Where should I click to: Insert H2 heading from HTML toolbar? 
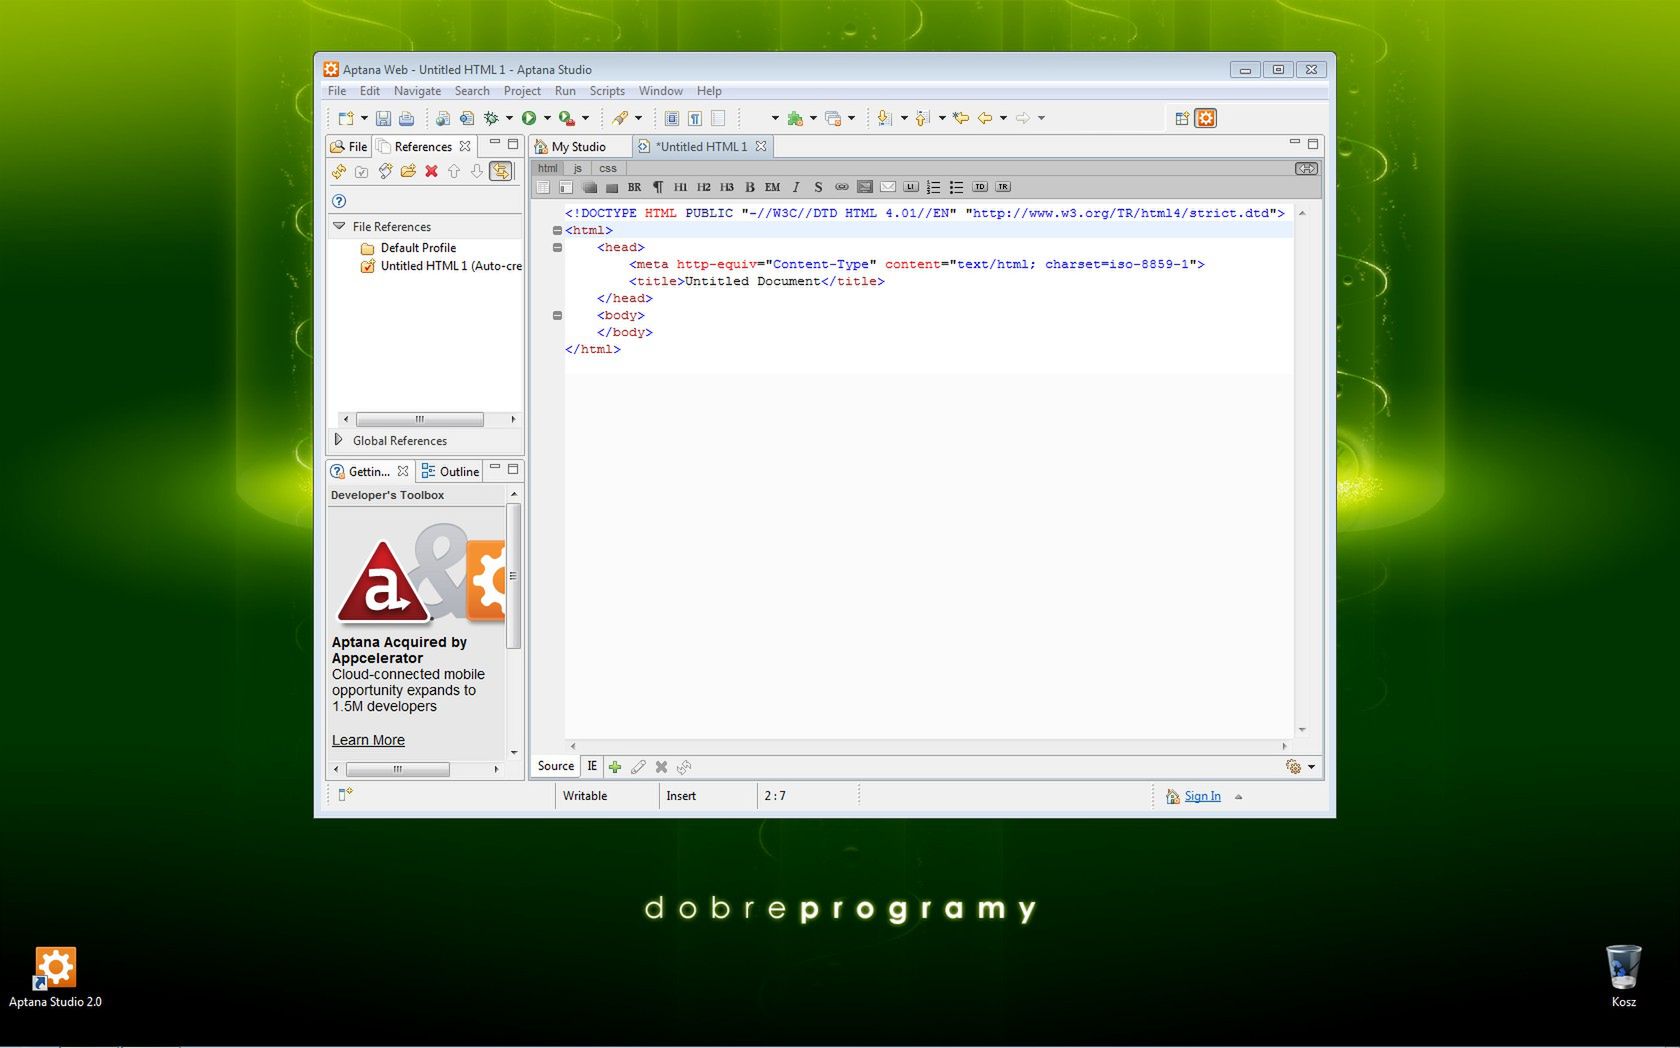(x=703, y=187)
